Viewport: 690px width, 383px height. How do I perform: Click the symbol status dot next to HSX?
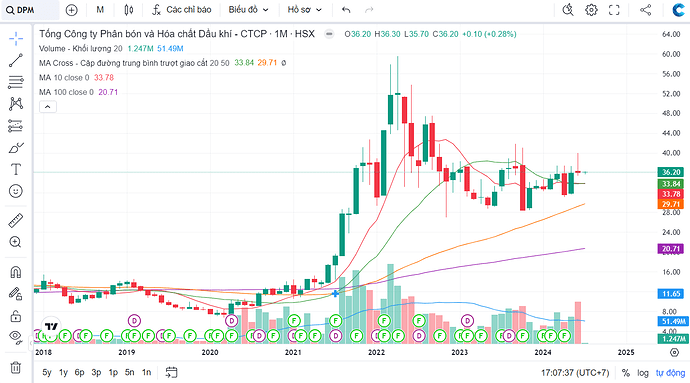point(329,34)
